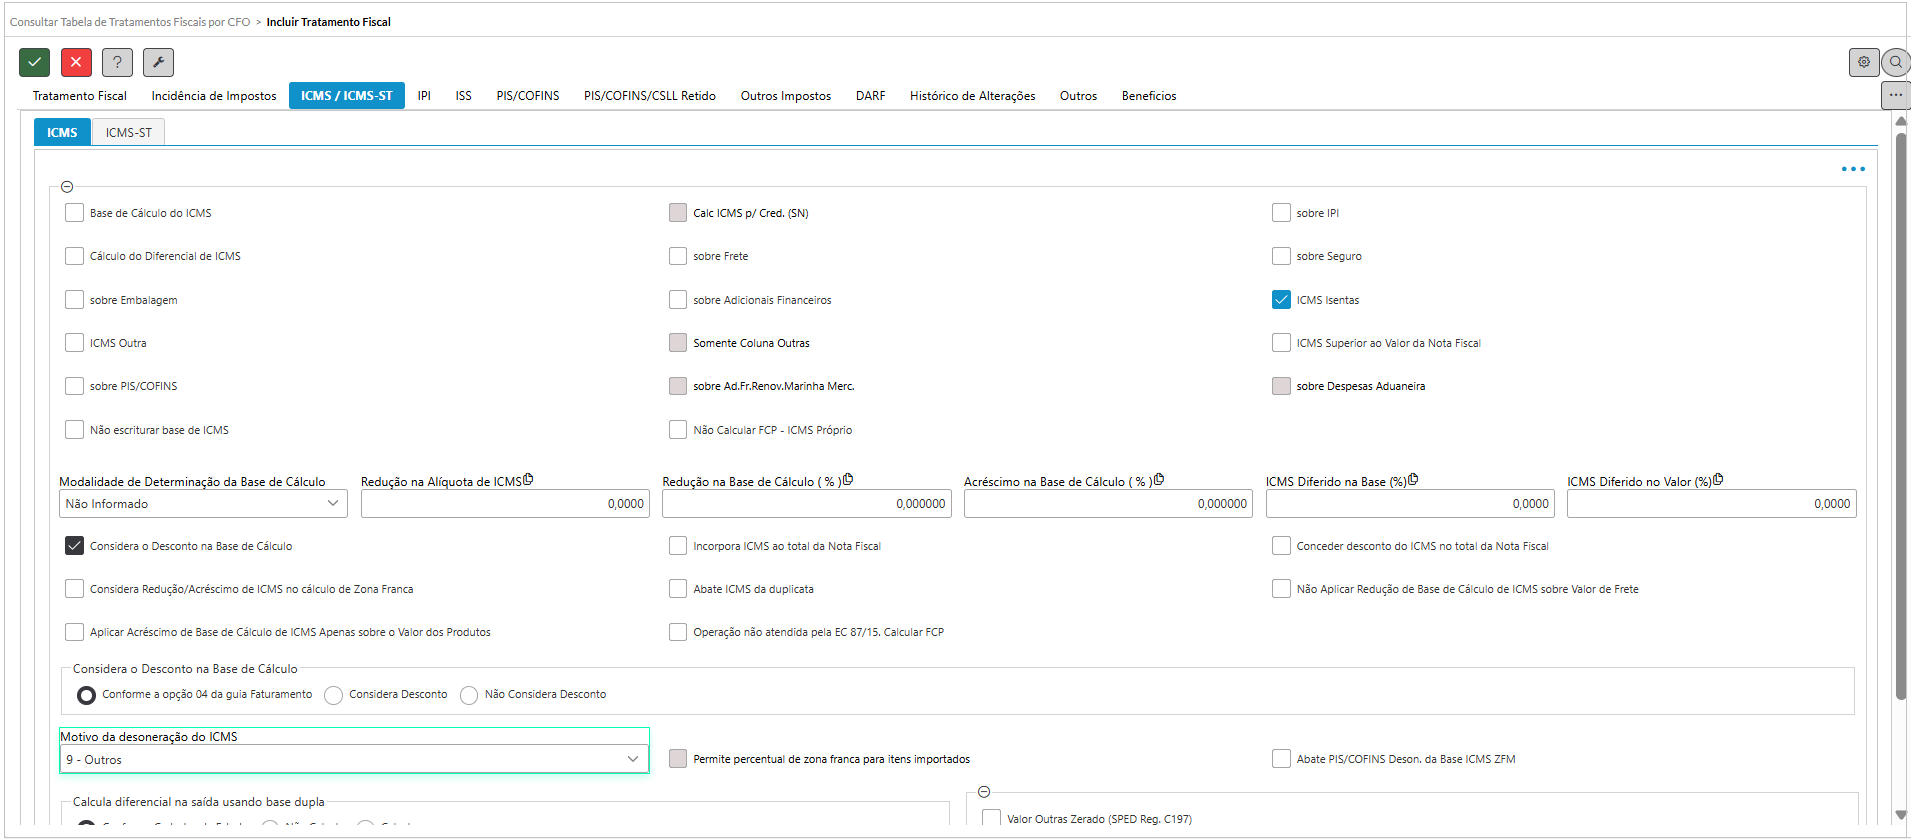This screenshot has width=1911, height=840.
Task: Click the wrench tools icon
Action: click(x=158, y=62)
